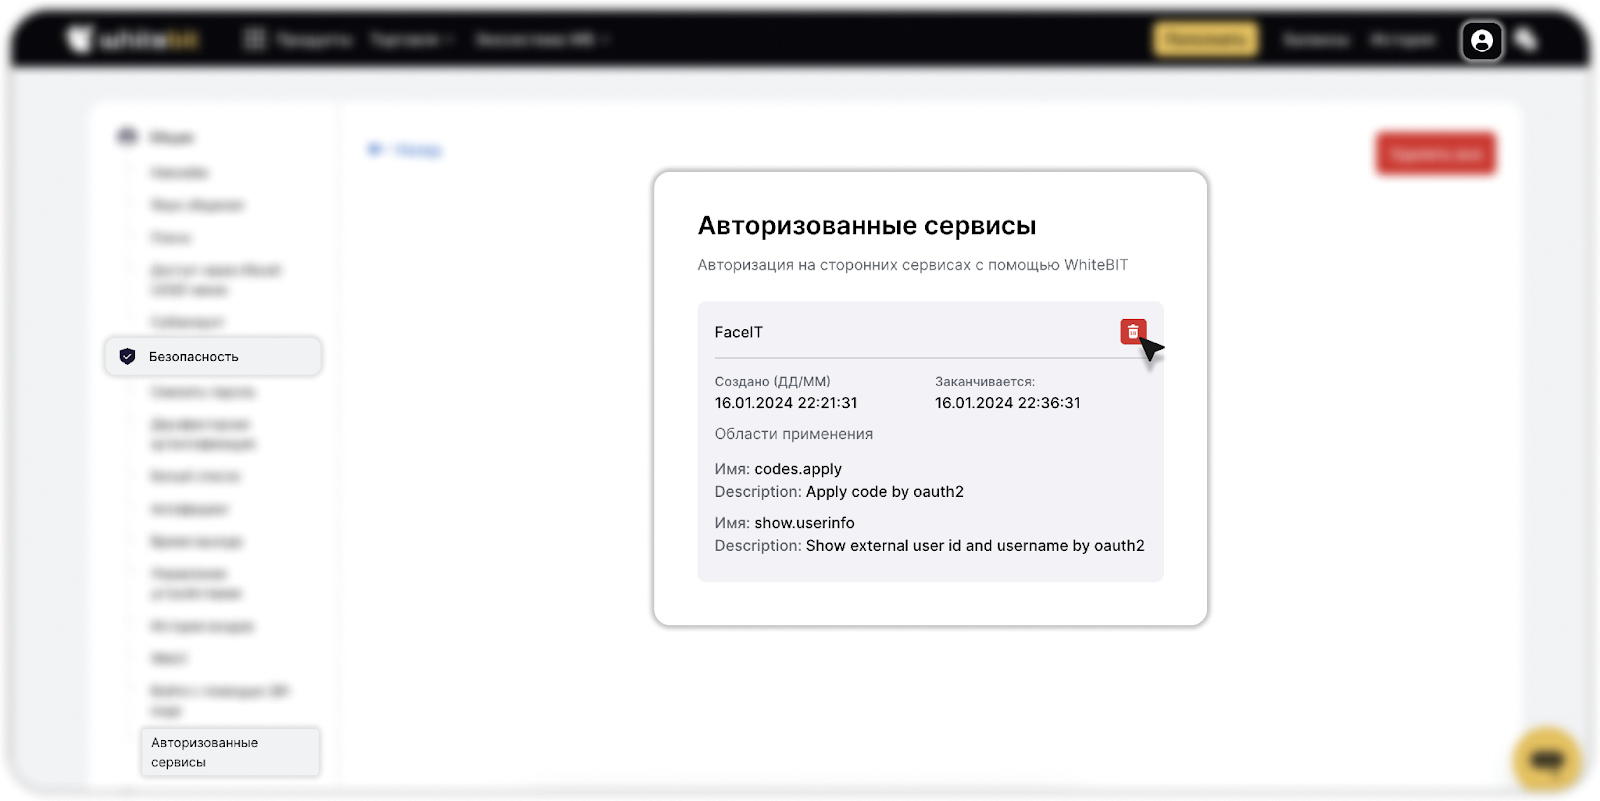1600x801 pixels.
Task: Delete the FaceIT authorized service via trash icon
Action: click(x=1132, y=332)
